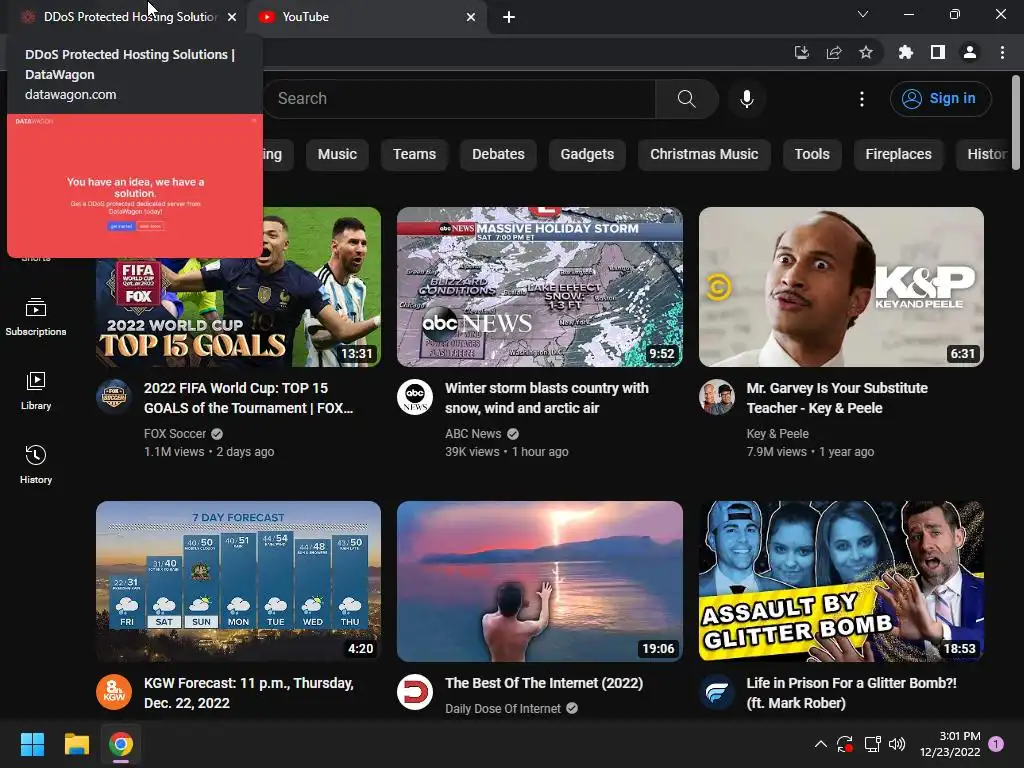The image size is (1024, 768).
Task: Open the ABC News channel avatar
Action: [415, 397]
